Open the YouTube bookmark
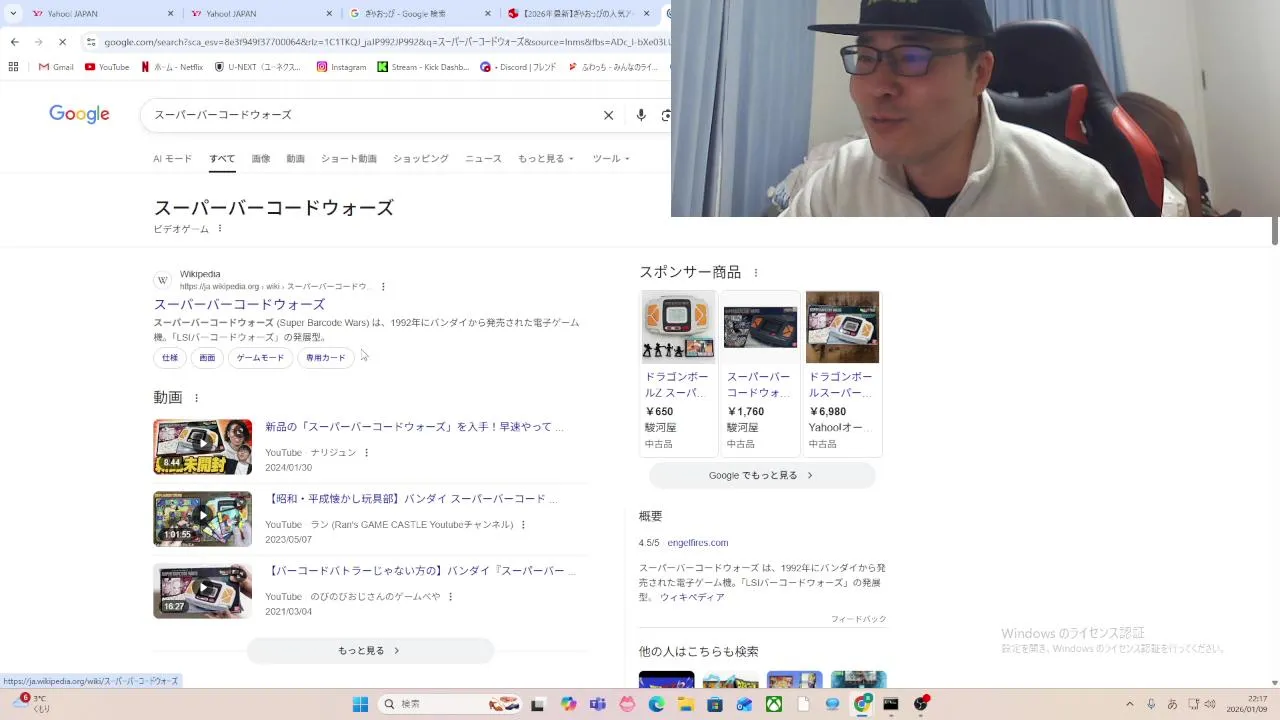1280x720 pixels. coord(107,67)
